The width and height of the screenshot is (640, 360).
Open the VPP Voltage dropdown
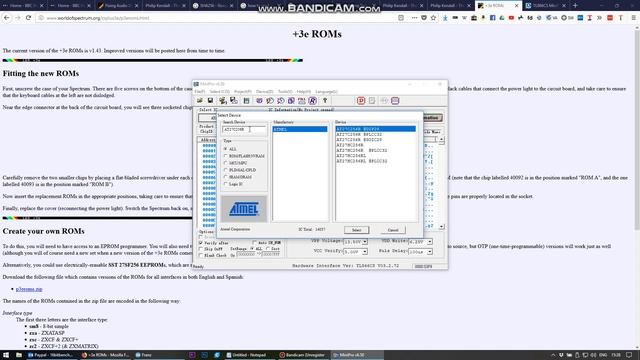(x=365, y=242)
